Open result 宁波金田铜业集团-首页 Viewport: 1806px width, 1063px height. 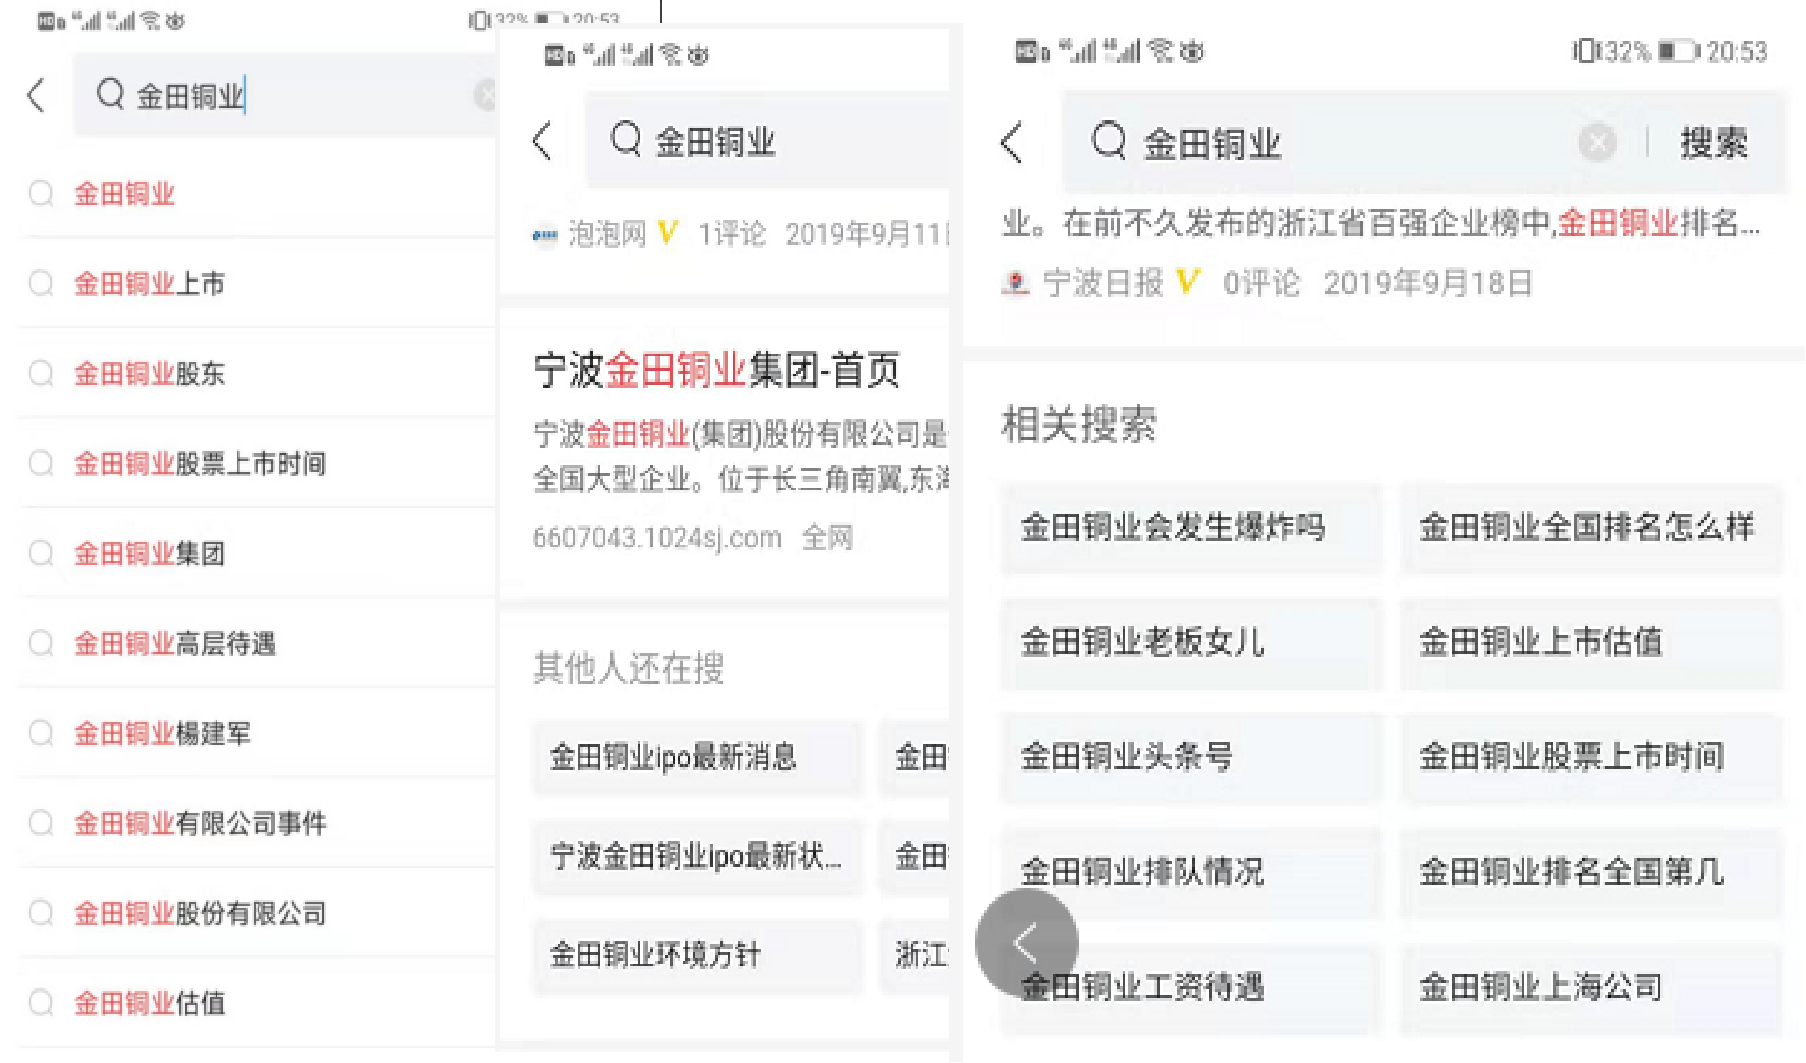coord(717,370)
